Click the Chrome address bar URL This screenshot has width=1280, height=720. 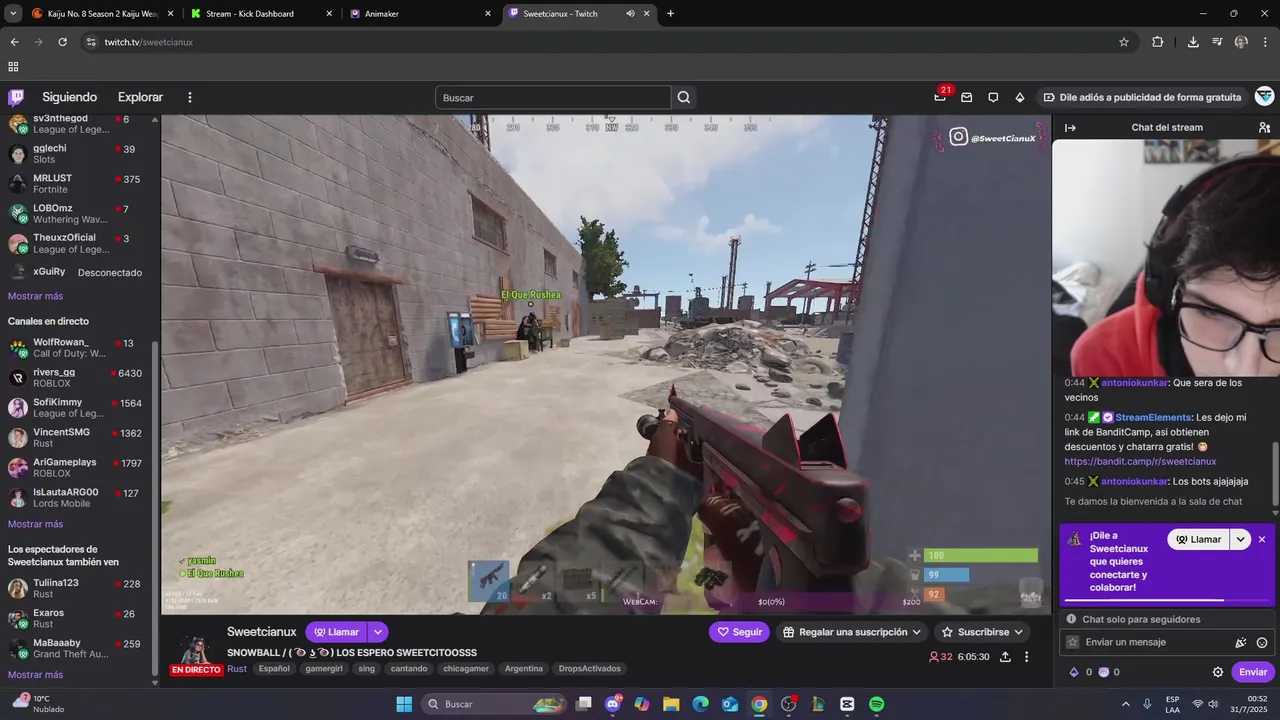click(x=149, y=42)
